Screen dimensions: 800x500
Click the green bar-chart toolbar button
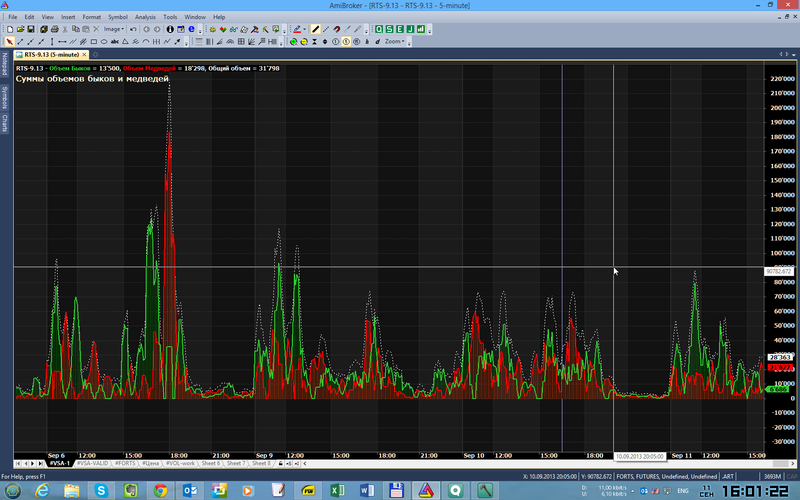tap(420, 29)
